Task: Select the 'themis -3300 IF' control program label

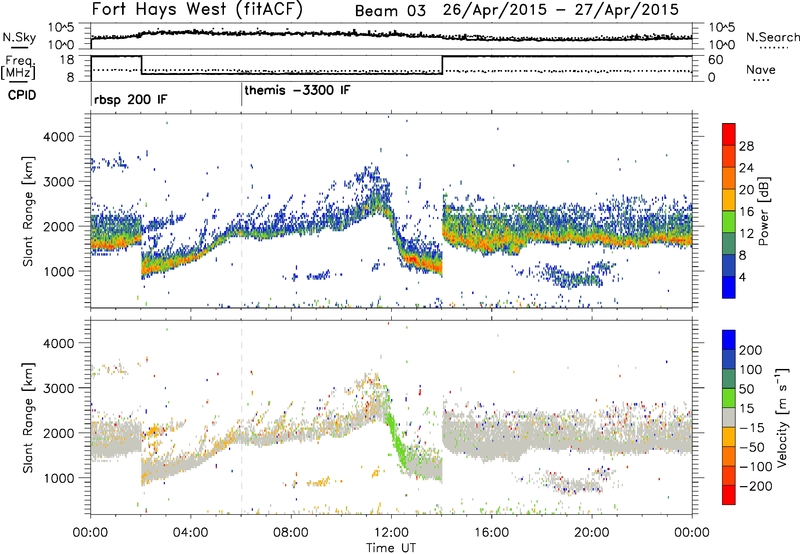Action: pyautogui.click(x=297, y=90)
